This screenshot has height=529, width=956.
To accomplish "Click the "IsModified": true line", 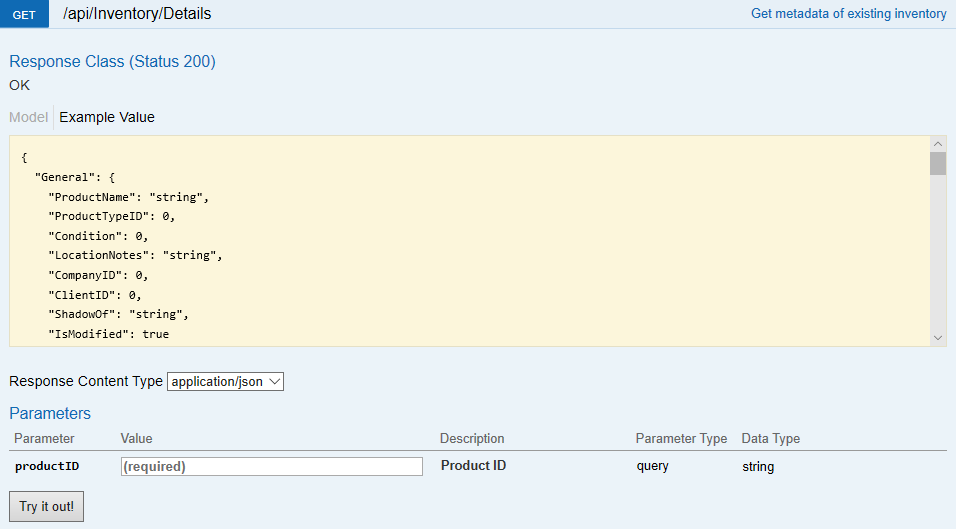I will tap(109, 334).
